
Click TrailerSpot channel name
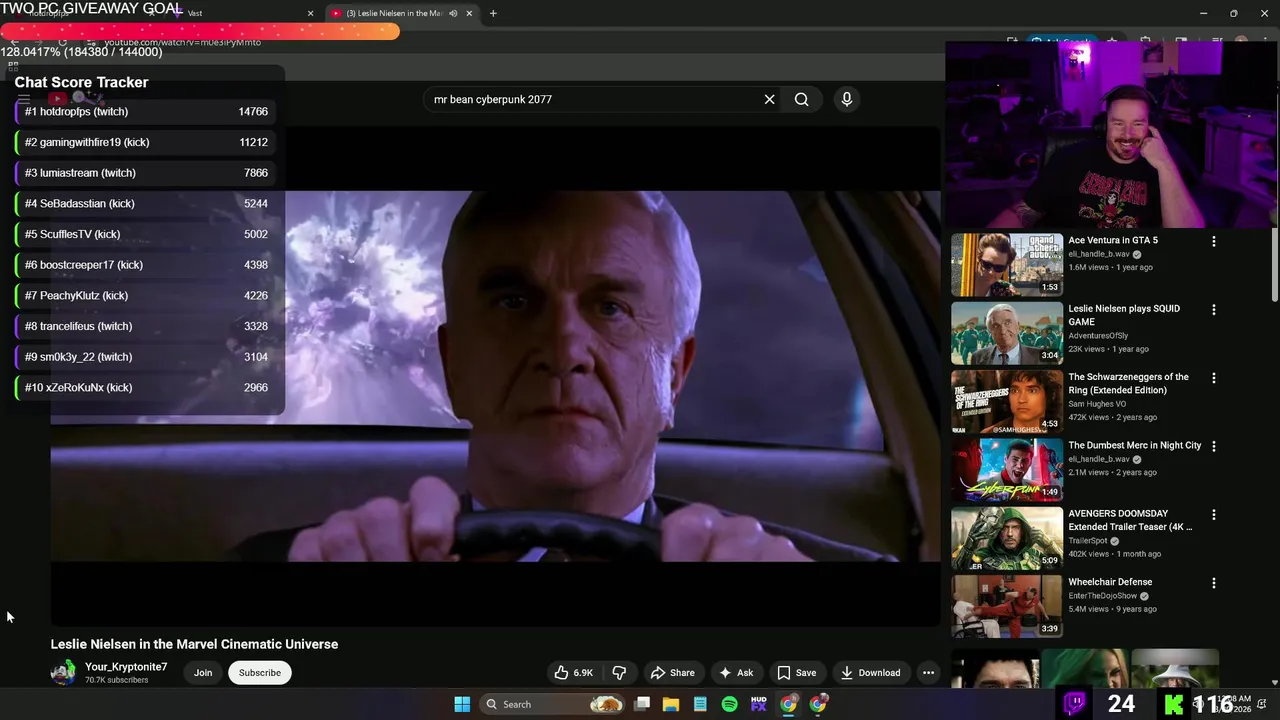click(1088, 541)
